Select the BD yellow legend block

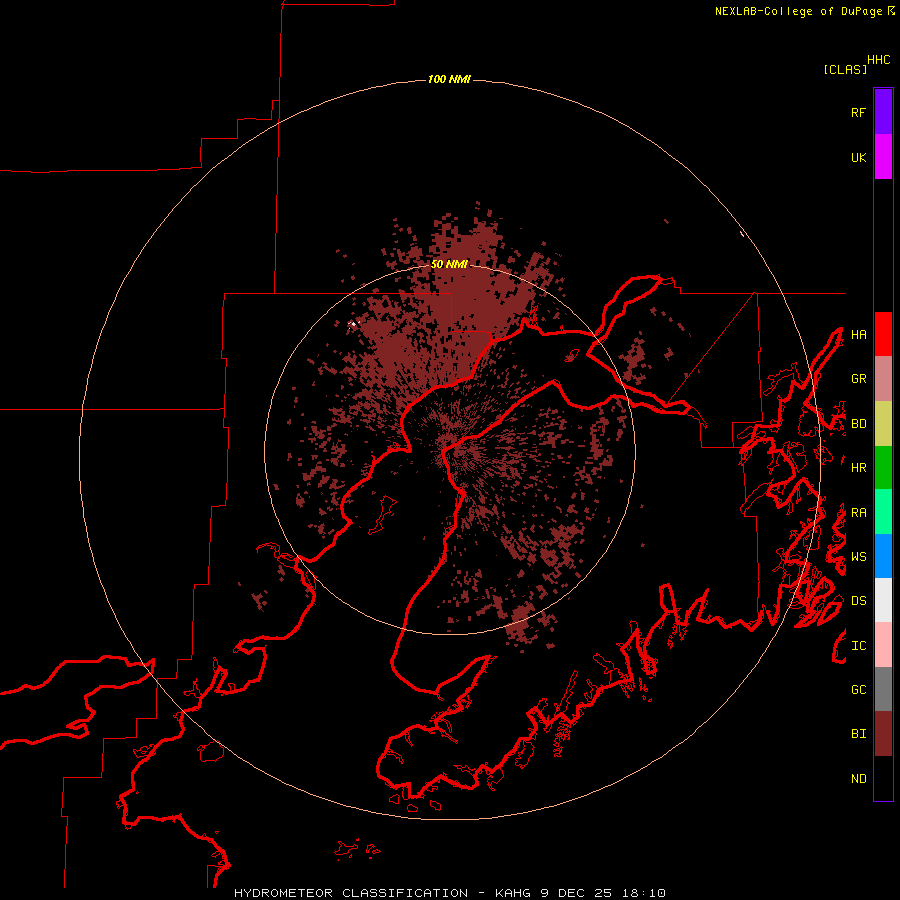pyautogui.click(x=883, y=423)
